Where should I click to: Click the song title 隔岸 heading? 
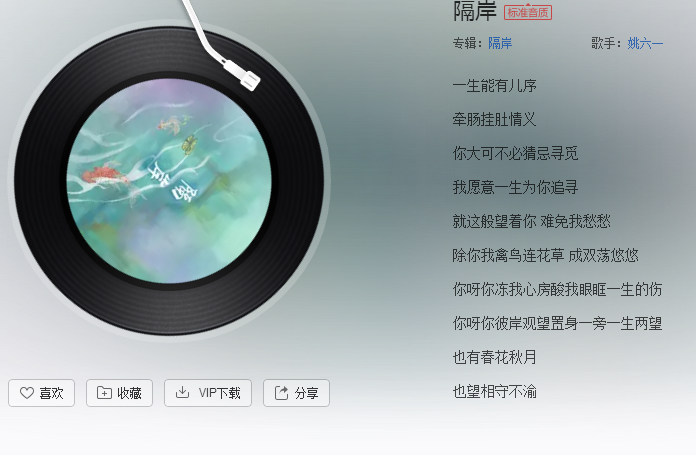[x=475, y=11]
